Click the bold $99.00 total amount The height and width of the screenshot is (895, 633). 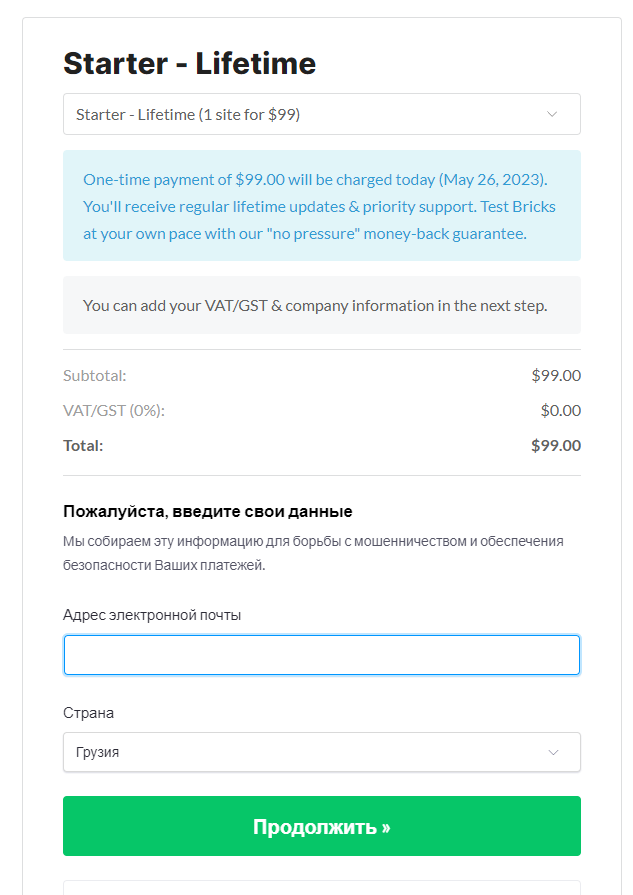555,445
